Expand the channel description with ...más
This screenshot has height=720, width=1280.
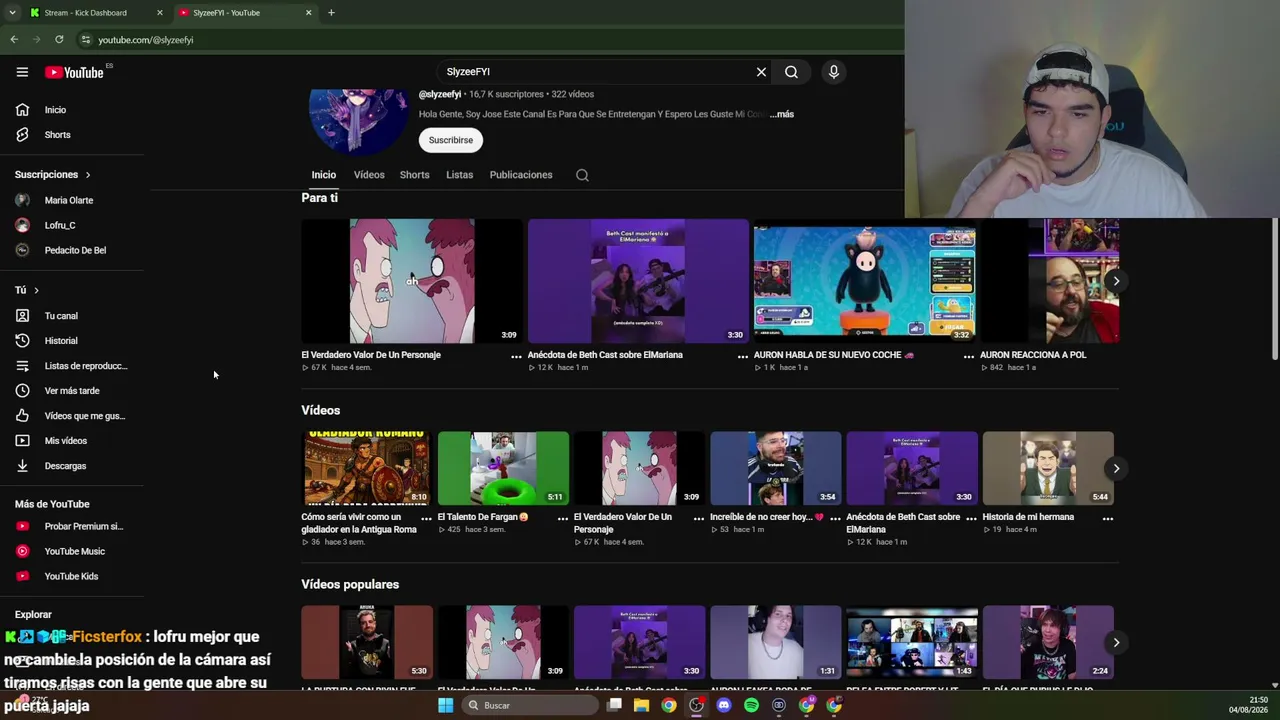coord(782,114)
